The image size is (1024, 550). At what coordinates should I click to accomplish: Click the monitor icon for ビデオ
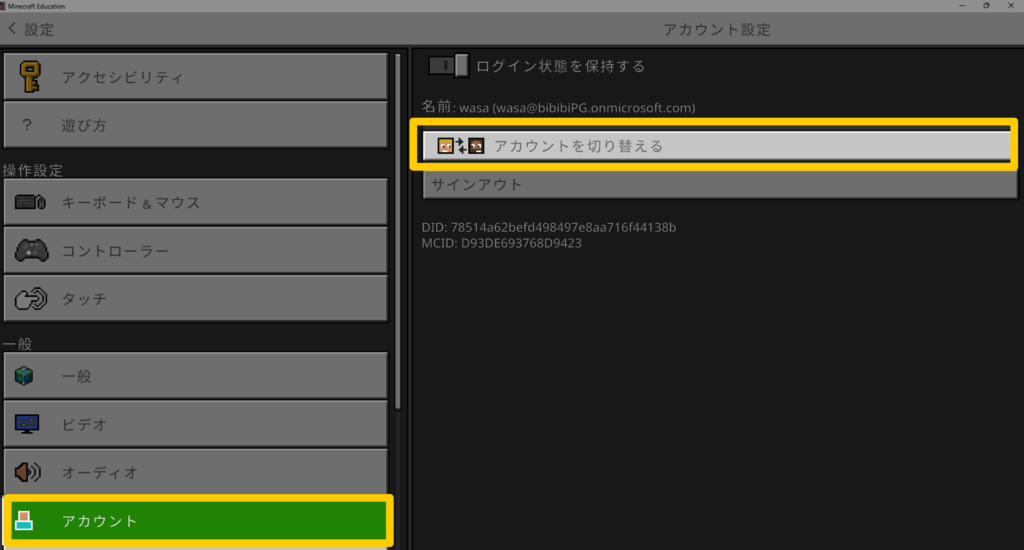27,424
